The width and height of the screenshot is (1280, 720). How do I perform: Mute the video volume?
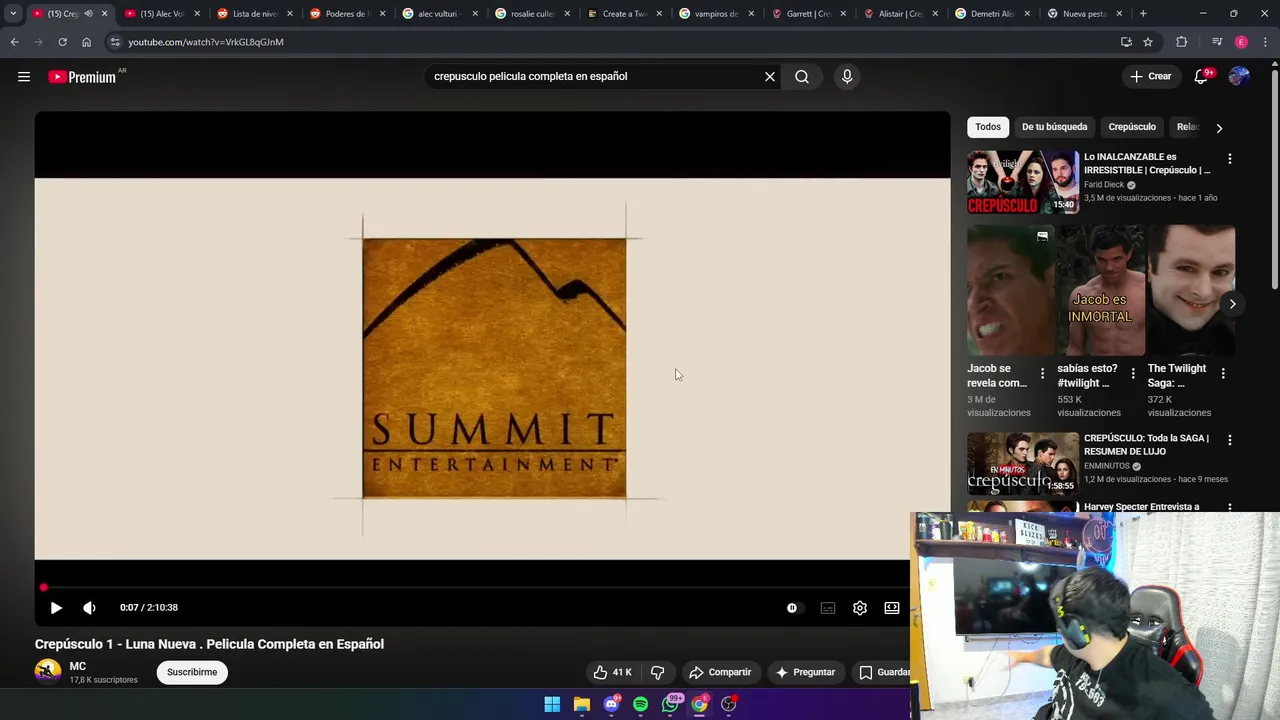click(89, 607)
